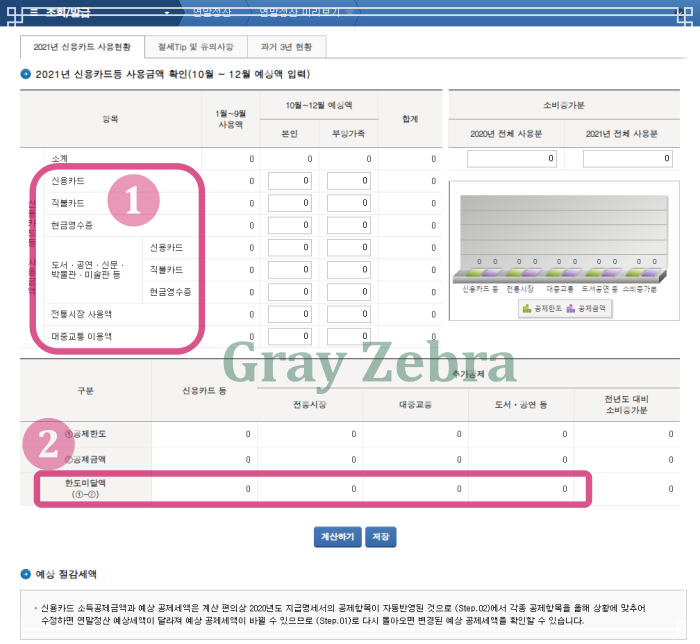
Task: Click the 본인 input for top-level 직불카드 row
Action: tap(290, 203)
